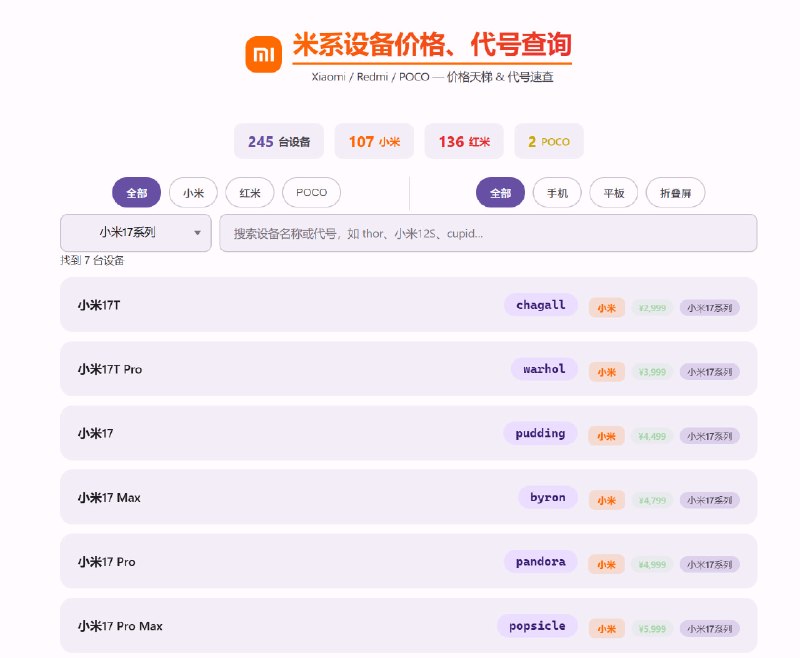Click the Xiaomi MI logo icon
The image size is (800, 658).
pos(263,54)
